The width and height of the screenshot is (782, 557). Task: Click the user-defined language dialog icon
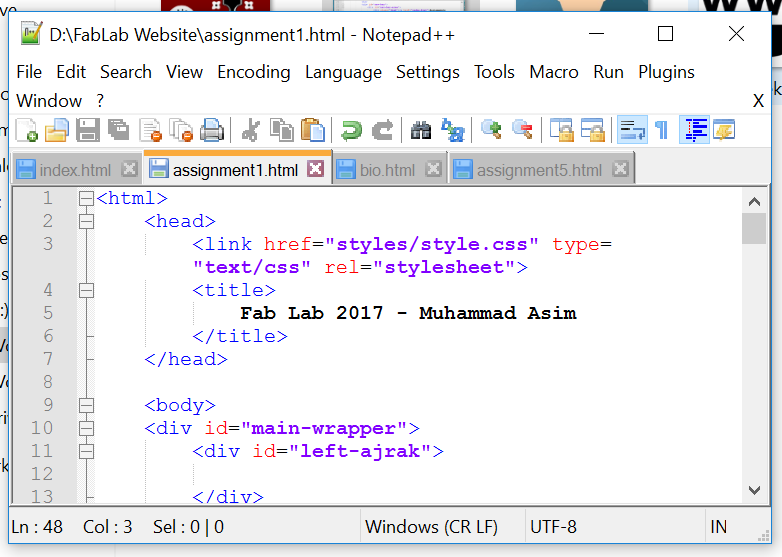click(x=724, y=131)
